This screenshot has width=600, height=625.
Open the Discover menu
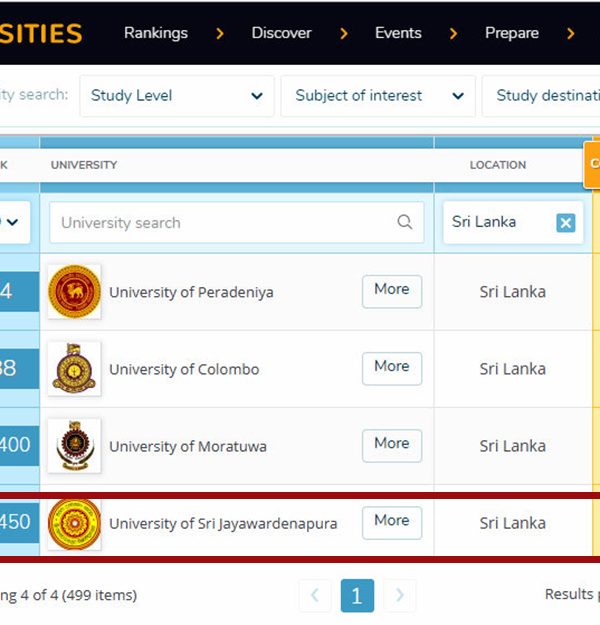click(x=281, y=33)
